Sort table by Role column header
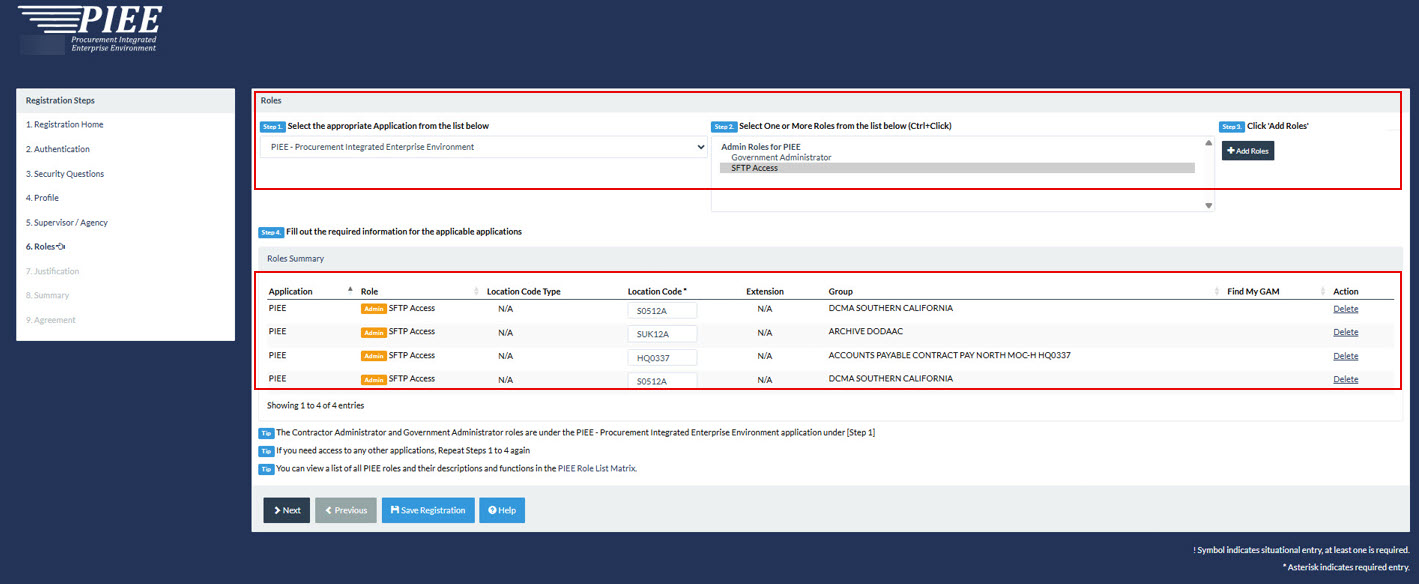This screenshot has width=1419, height=584. [x=369, y=291]
